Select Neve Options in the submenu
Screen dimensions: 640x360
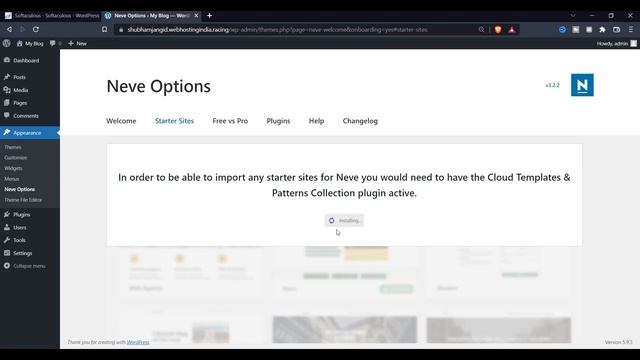pyautogui.click(x=20, y=189)
